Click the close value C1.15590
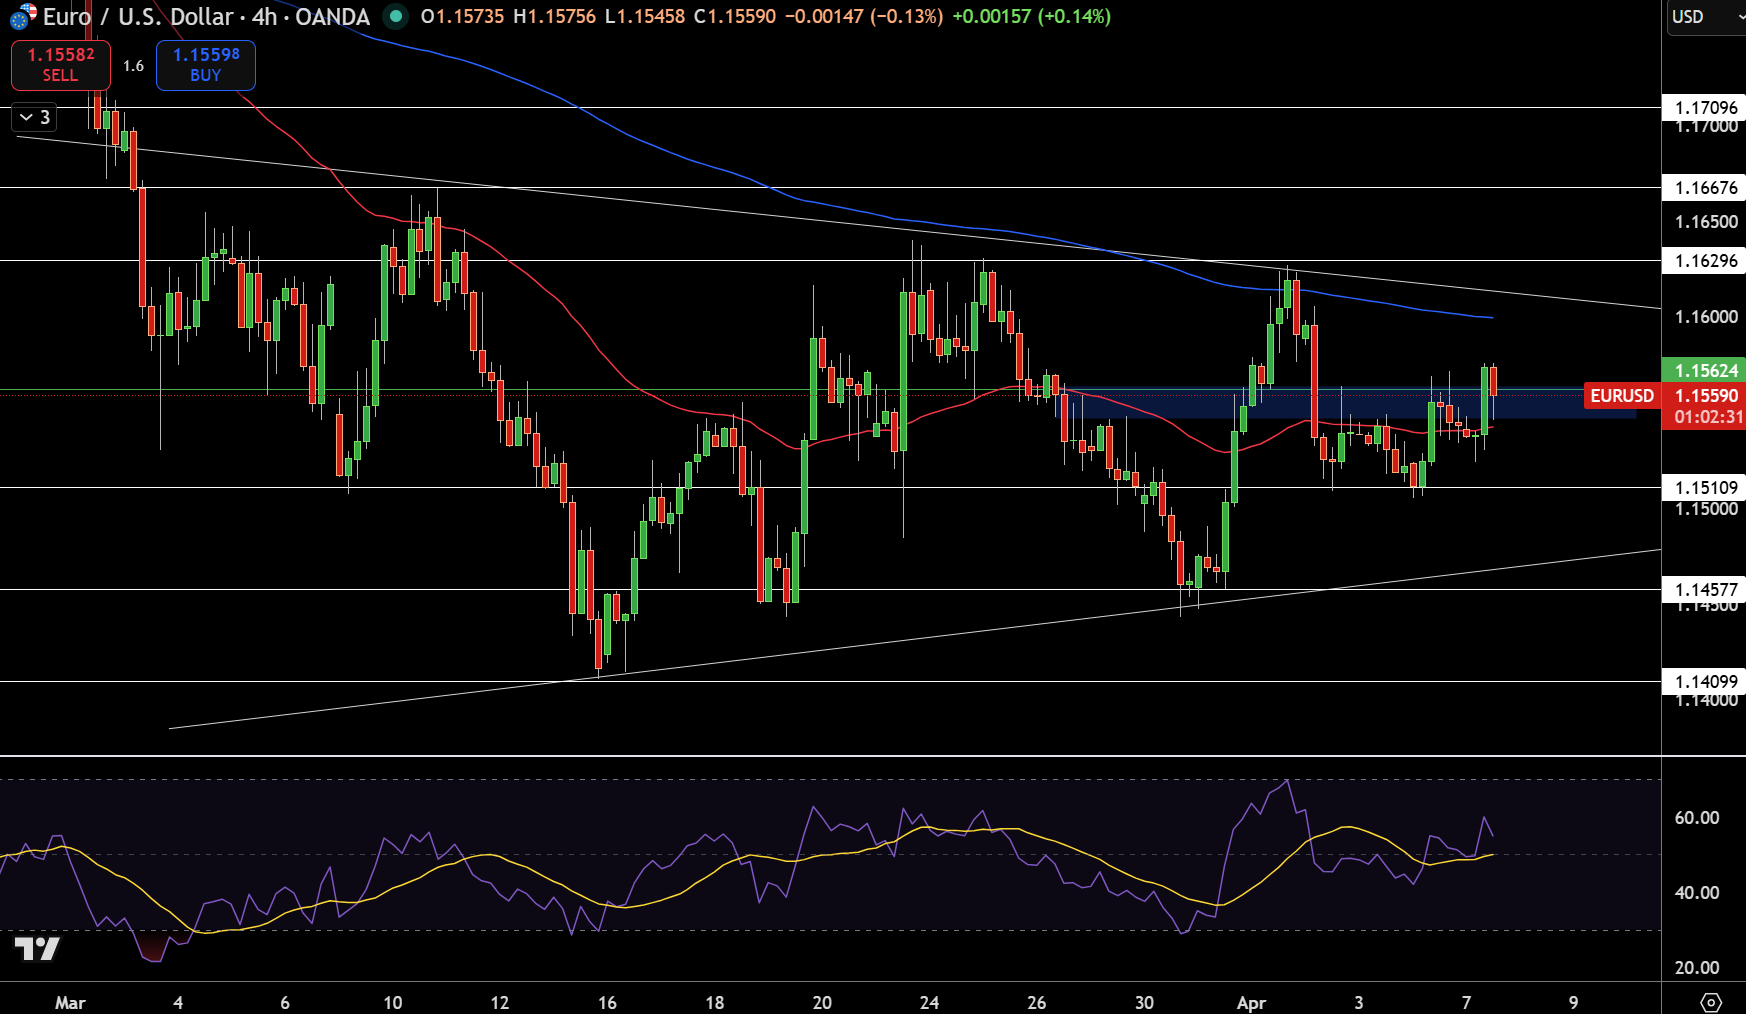Image resolution: width=1746 pixels, height=1014 pixels. click(x=735, y=16)
